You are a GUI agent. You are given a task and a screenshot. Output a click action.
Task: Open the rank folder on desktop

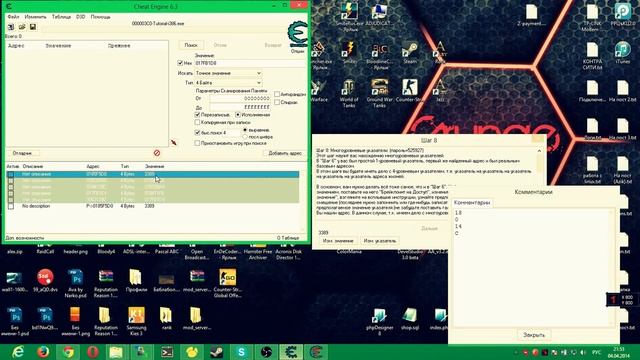click(x=166, y=318)
